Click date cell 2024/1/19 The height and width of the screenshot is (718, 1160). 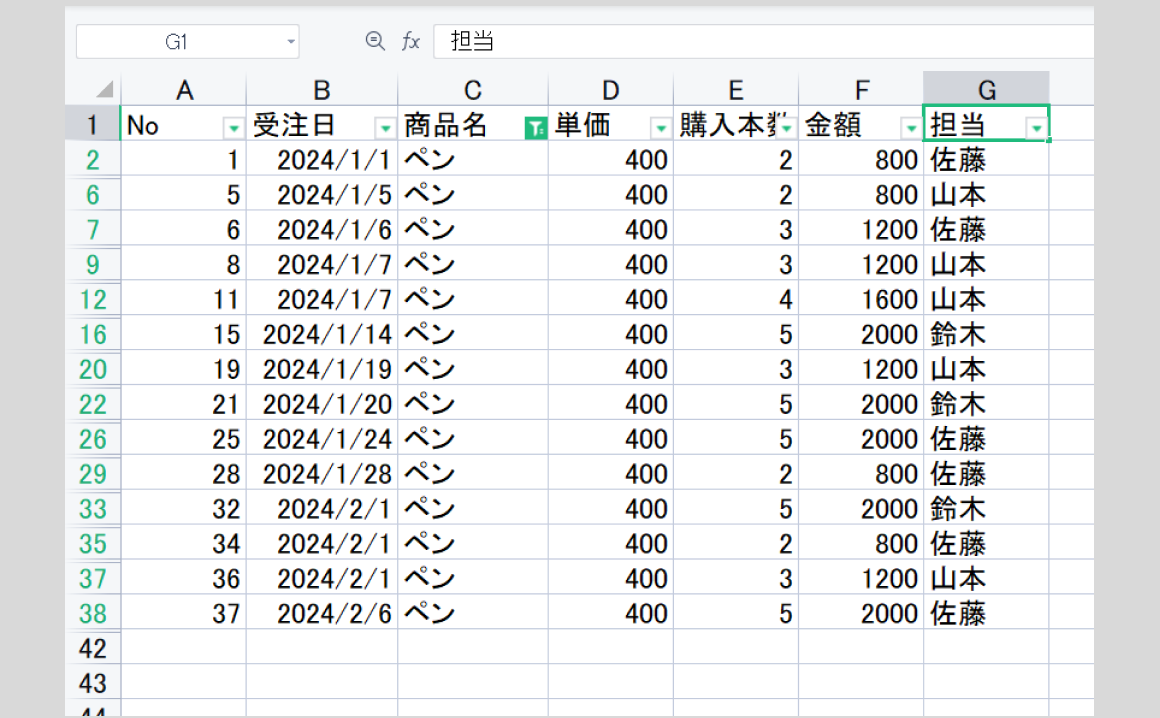point(322,368)
